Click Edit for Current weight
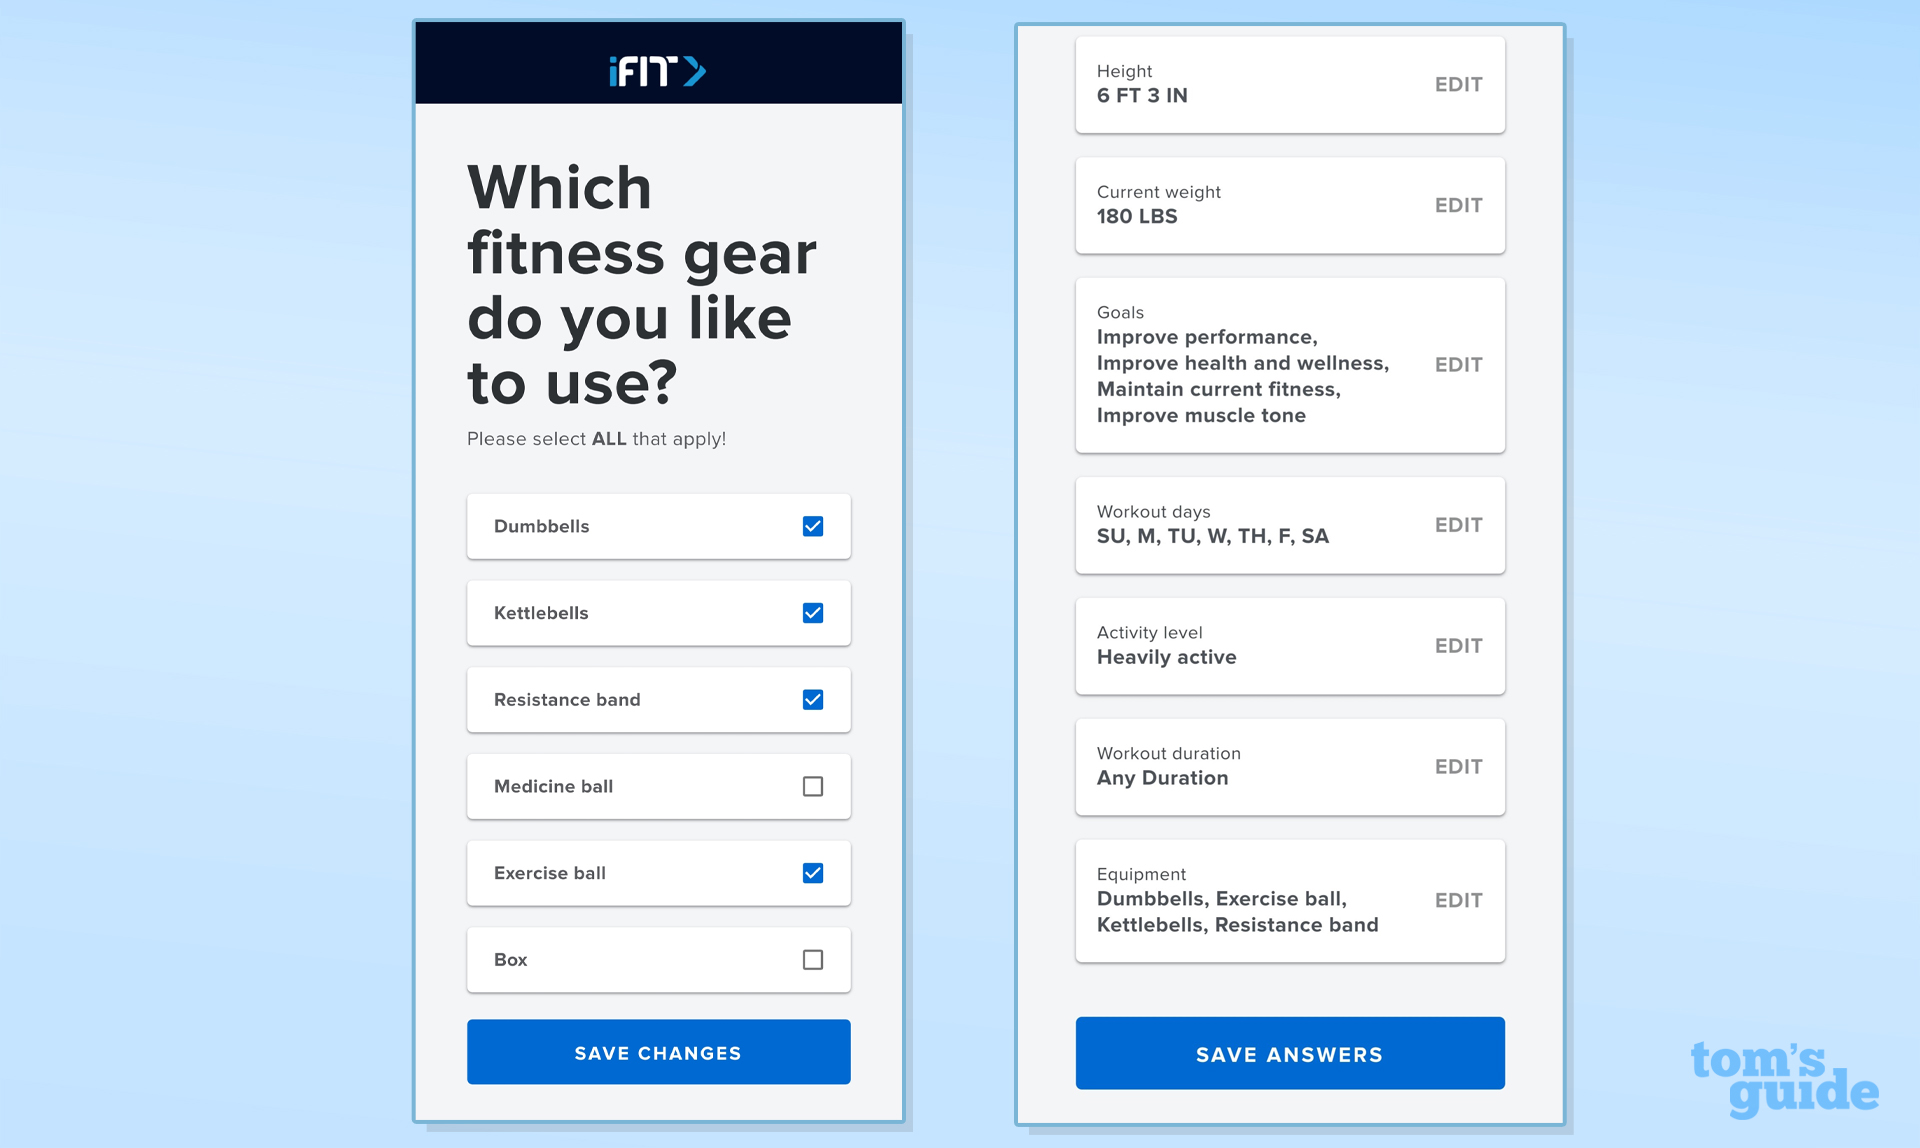This screenshot has width=1920, height=1148. (1457, 204)
